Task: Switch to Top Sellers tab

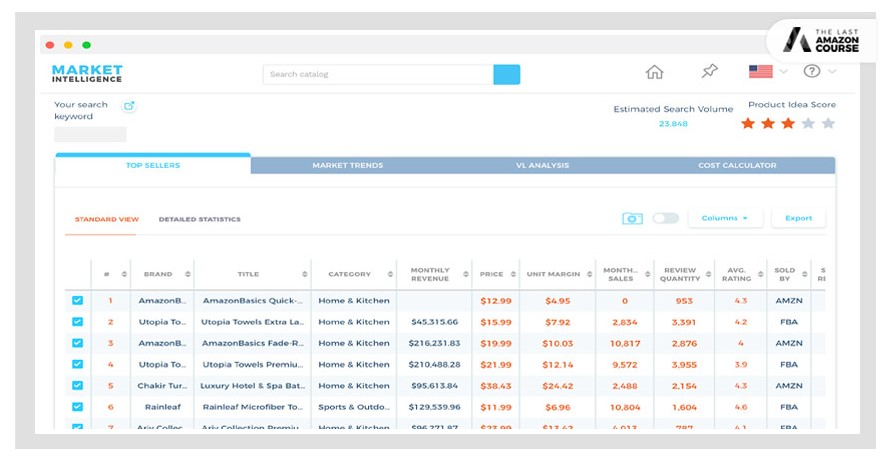Action: coord(153,165)
